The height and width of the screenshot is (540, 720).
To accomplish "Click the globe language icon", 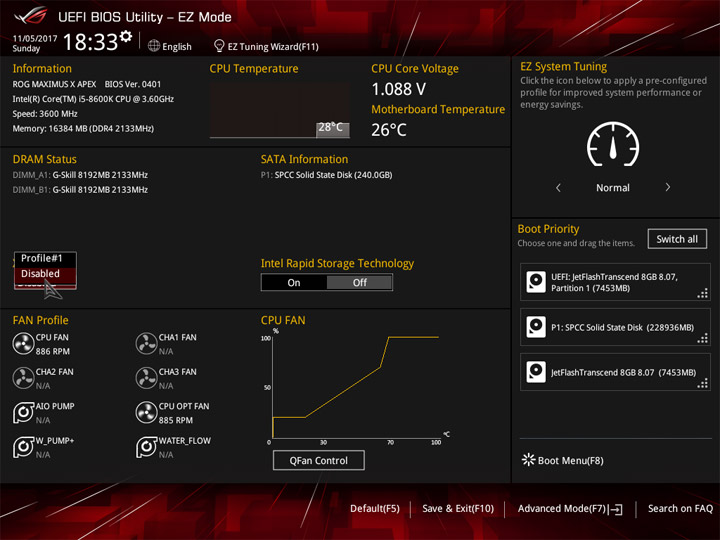I will click(x=154, y=46).
